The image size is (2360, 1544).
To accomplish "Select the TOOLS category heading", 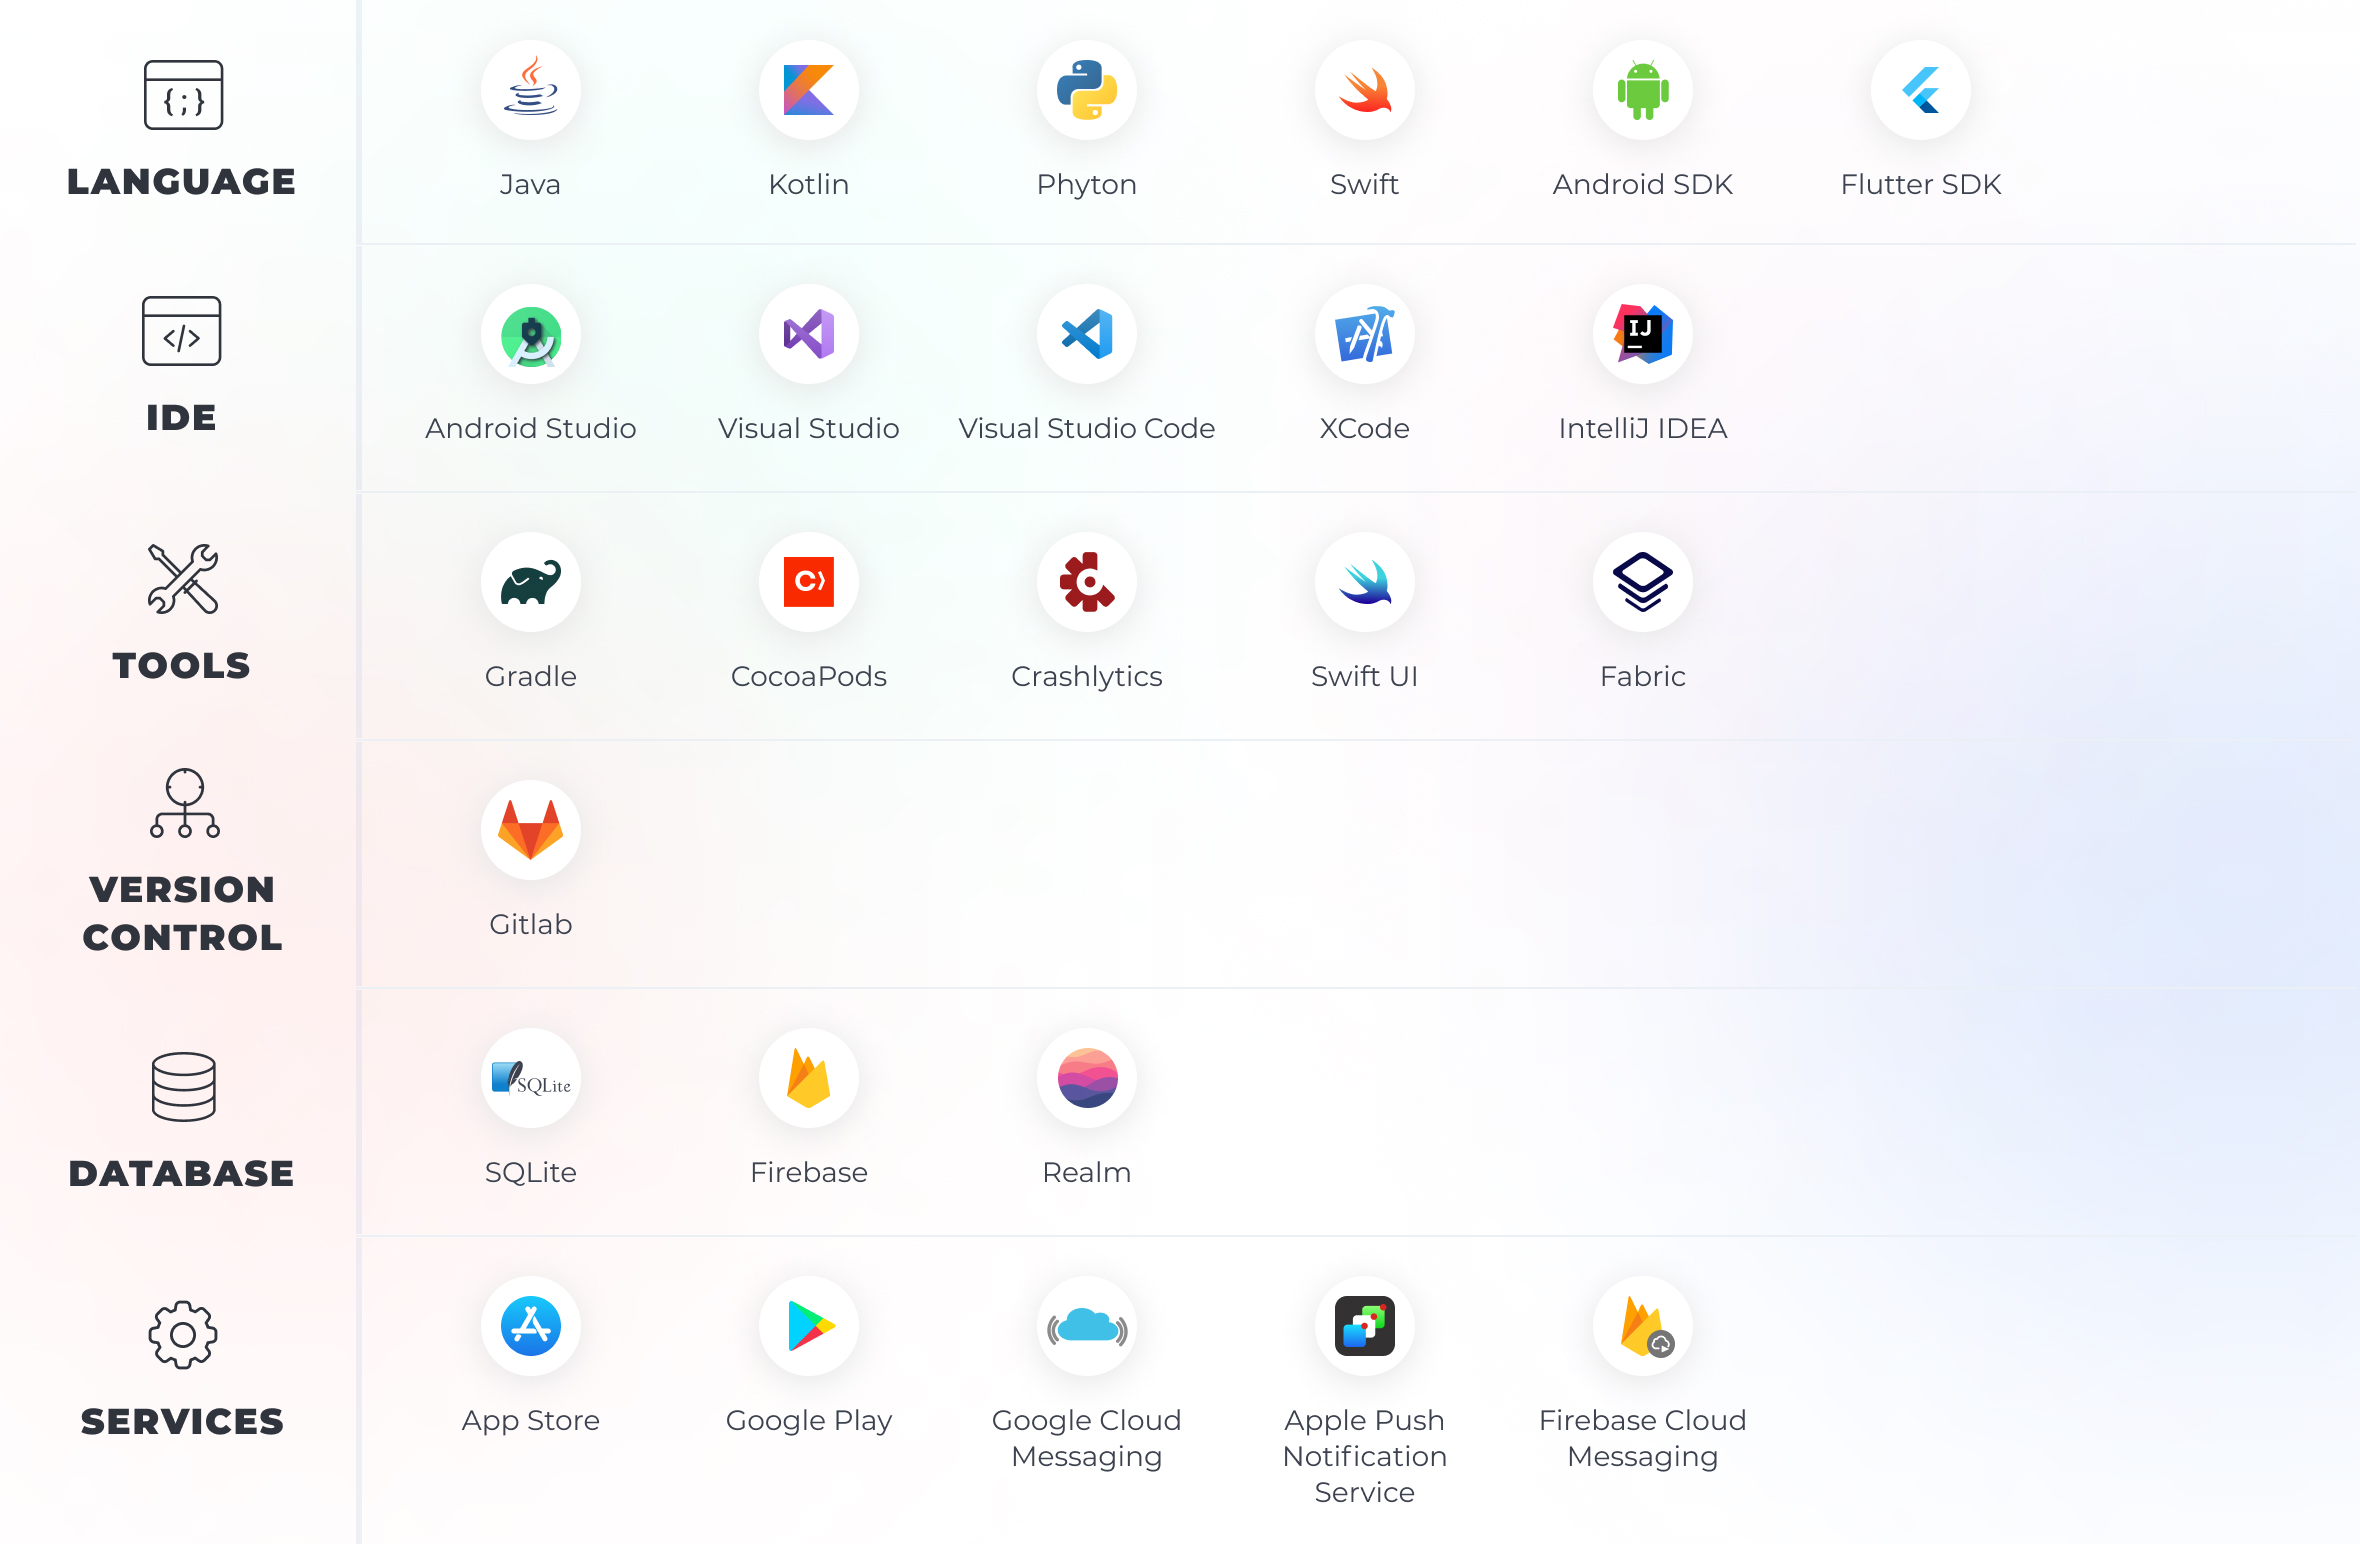I will (x=182, y=666).
